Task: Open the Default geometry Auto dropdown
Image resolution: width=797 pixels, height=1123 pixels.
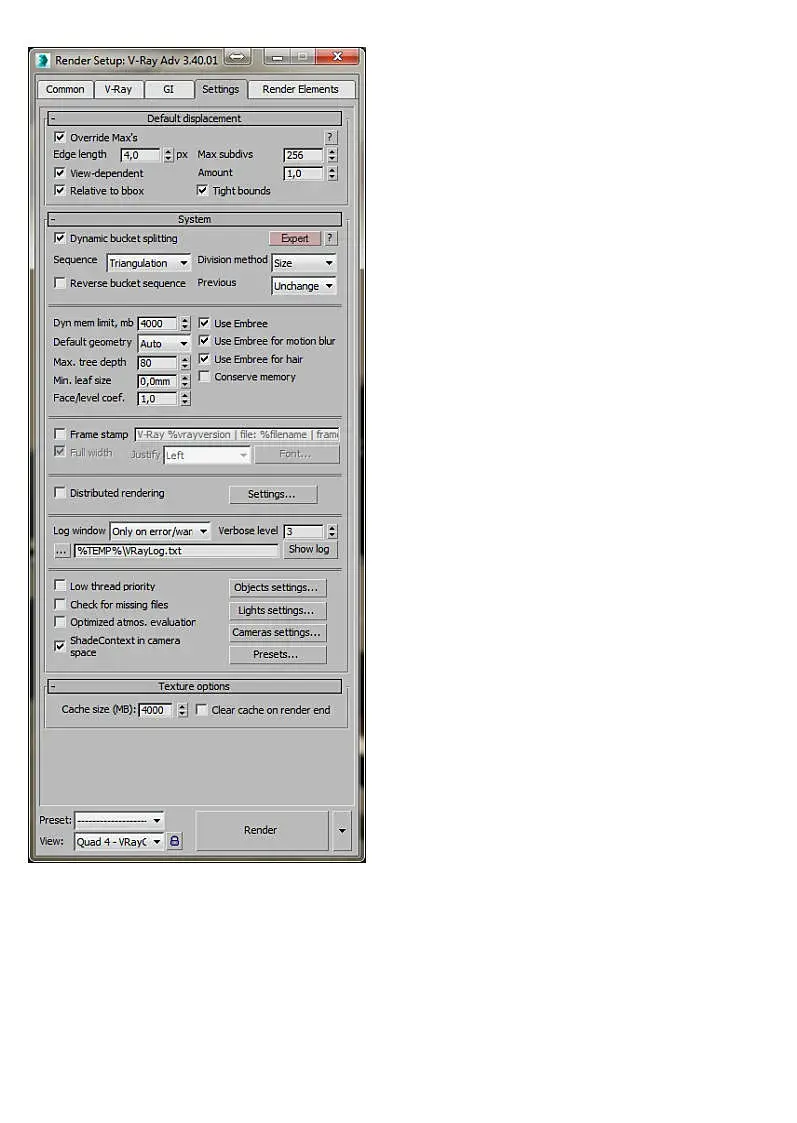Action: pos(164,344)
